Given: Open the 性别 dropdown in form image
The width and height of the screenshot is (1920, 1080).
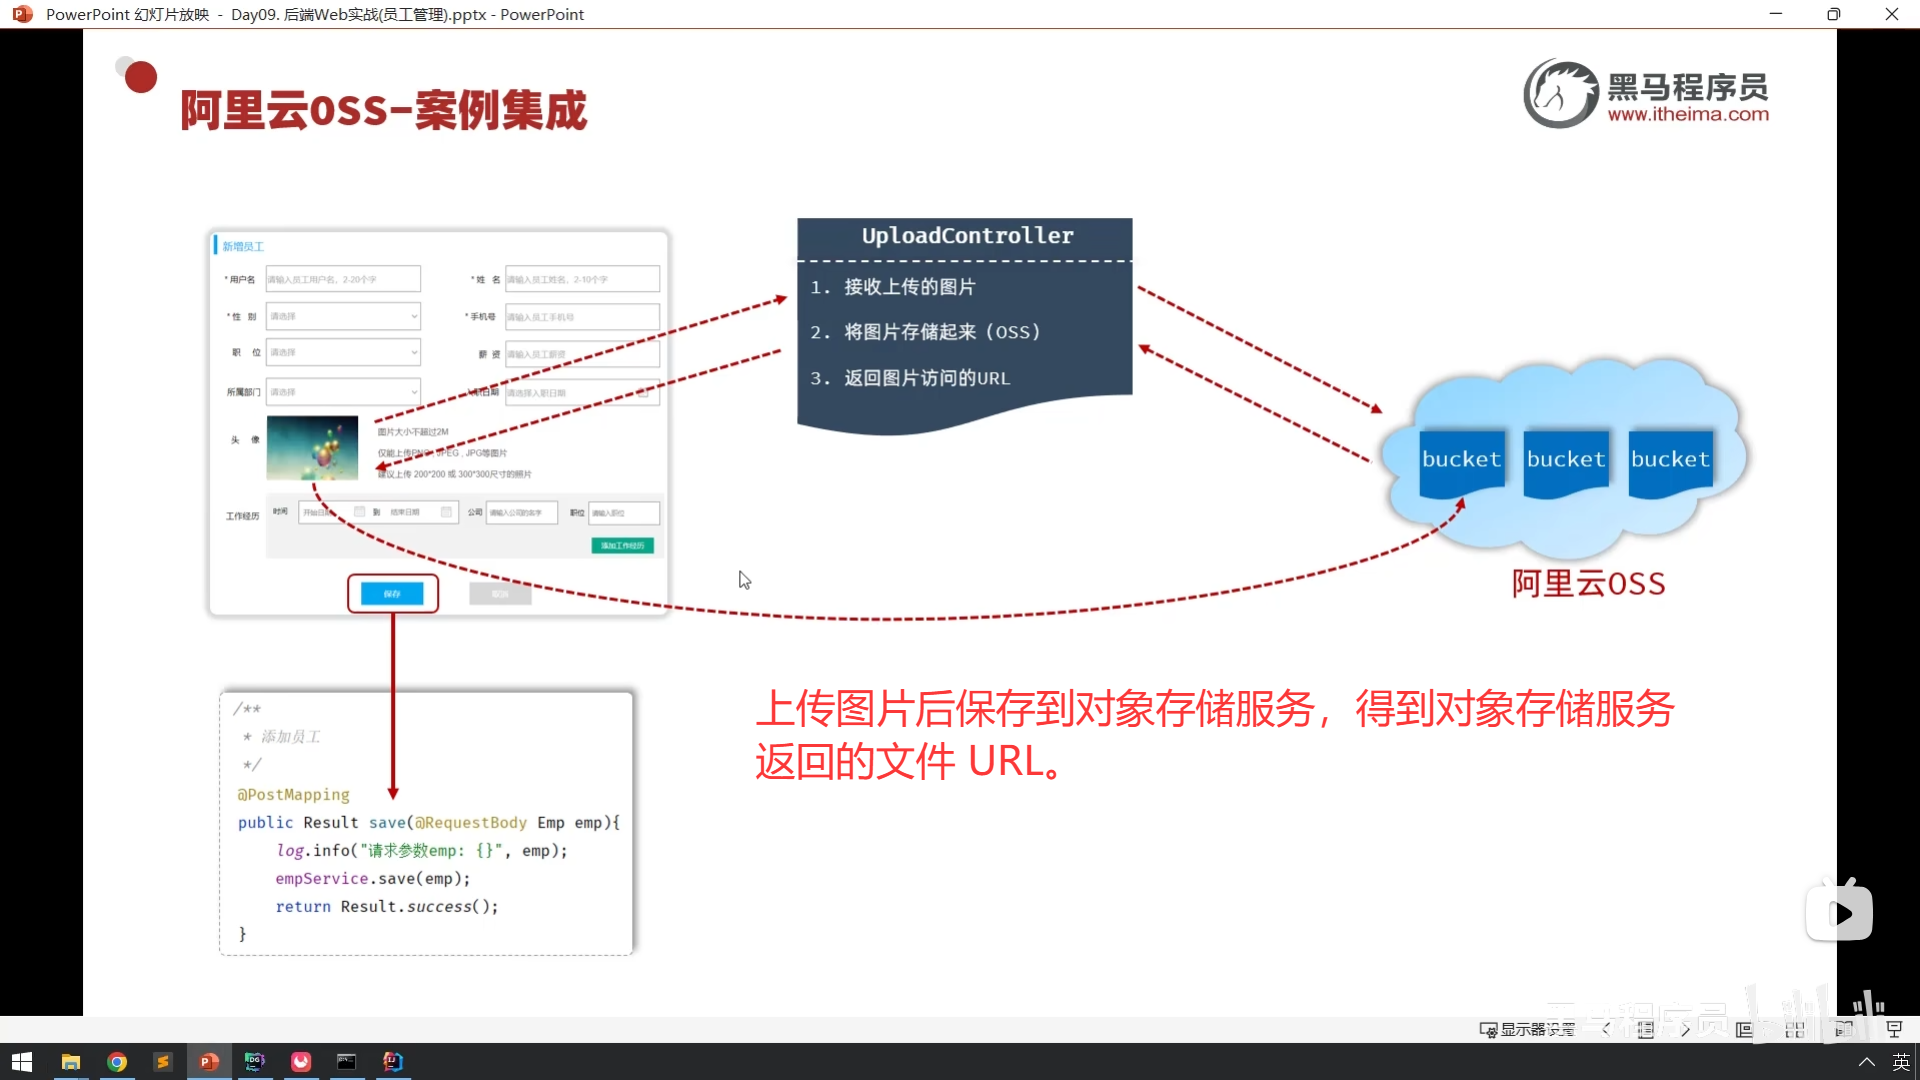Looking at the screenshot, I should point(343,316).
